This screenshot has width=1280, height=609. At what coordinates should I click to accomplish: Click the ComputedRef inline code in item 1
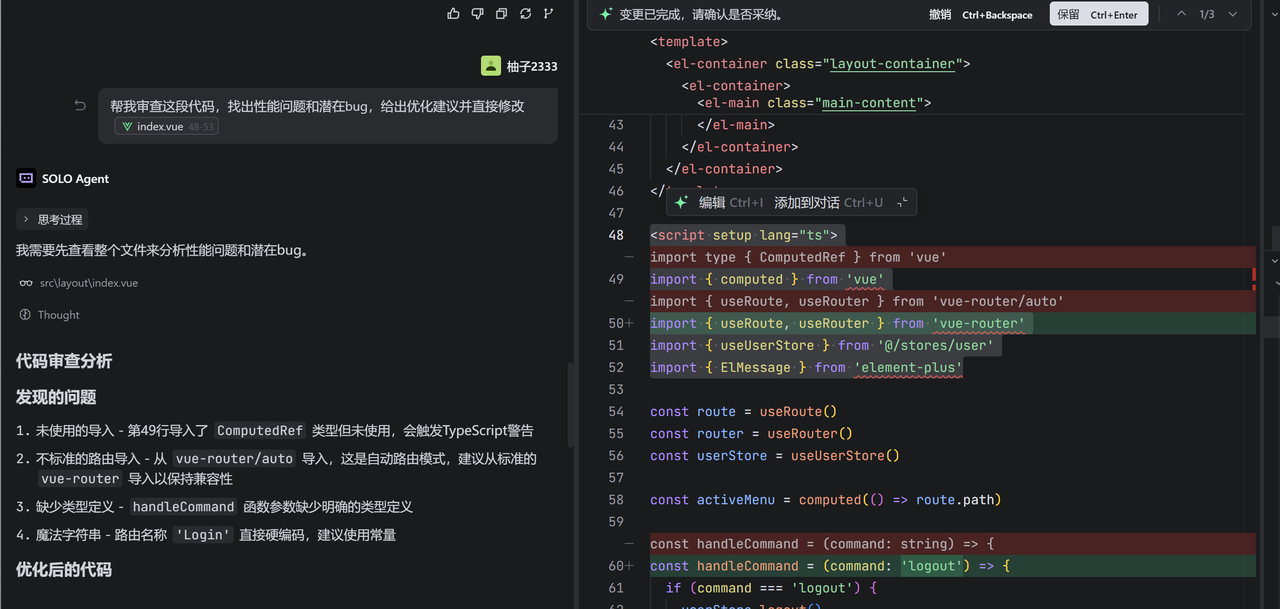[260, 431]
